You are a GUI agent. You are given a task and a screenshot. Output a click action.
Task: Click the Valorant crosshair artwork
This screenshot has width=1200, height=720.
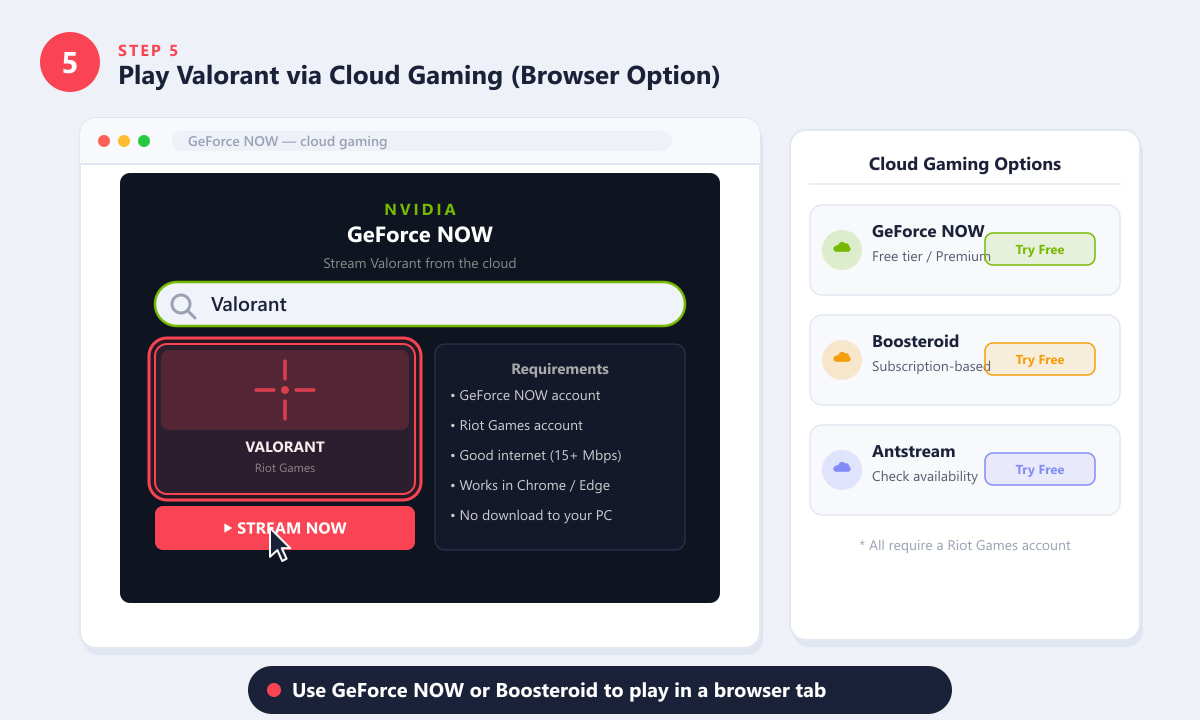pyautogui.click(x=285, y=389)
